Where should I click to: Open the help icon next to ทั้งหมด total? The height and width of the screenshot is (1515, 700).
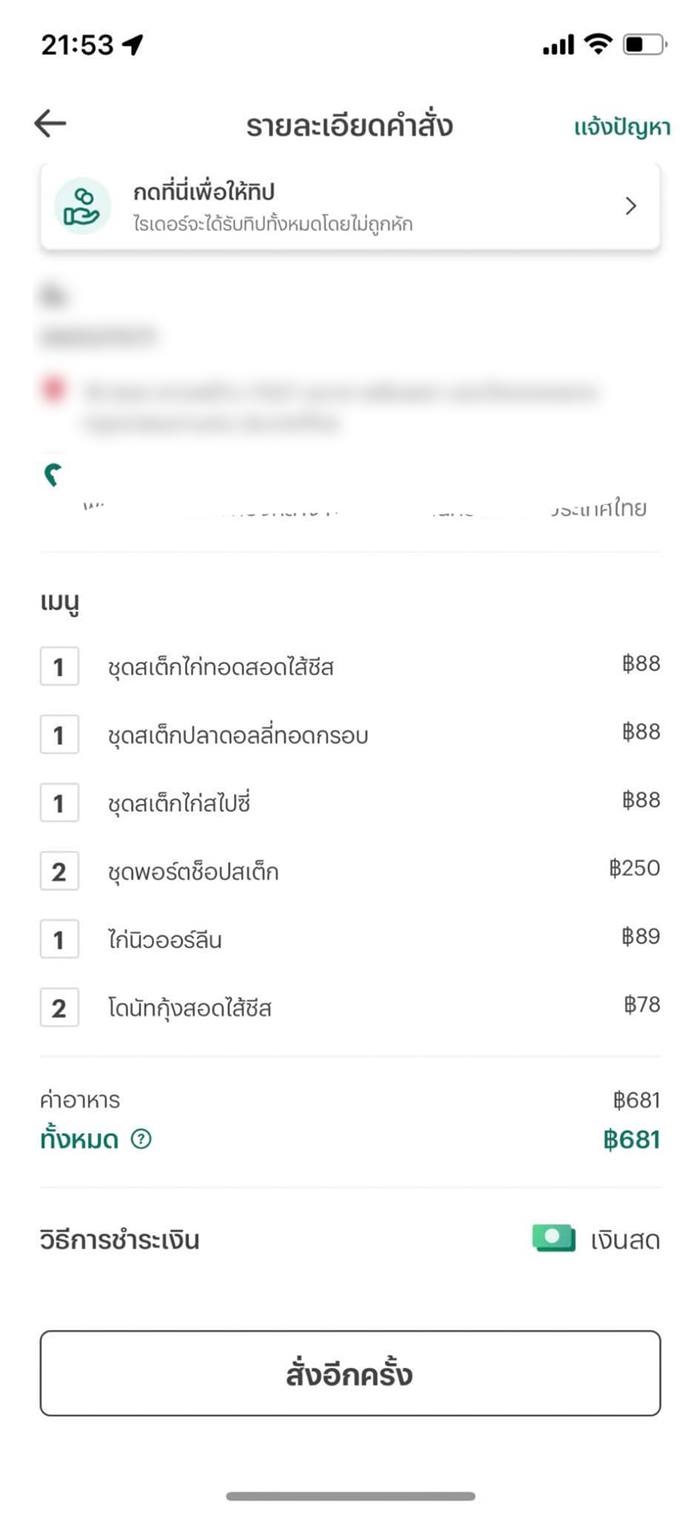coord(142,1139)
